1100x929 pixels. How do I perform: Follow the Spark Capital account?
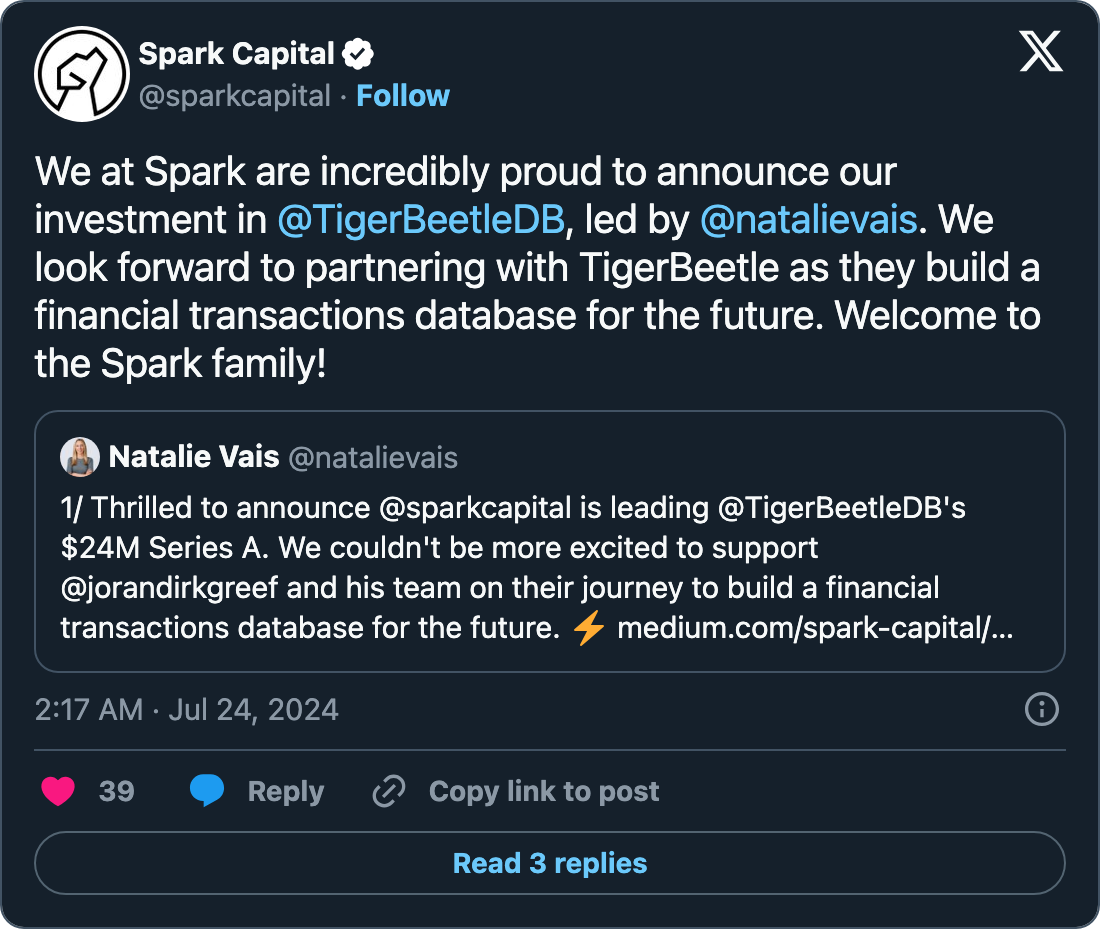(403, 96)
